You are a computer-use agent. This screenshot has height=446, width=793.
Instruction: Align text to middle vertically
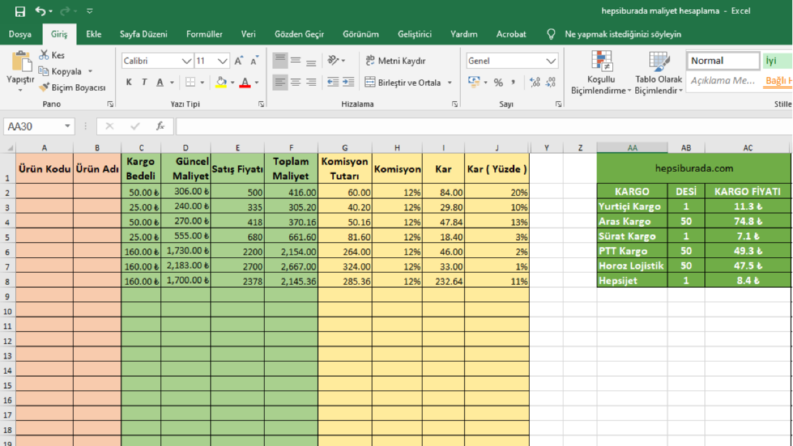click(295, 61)
